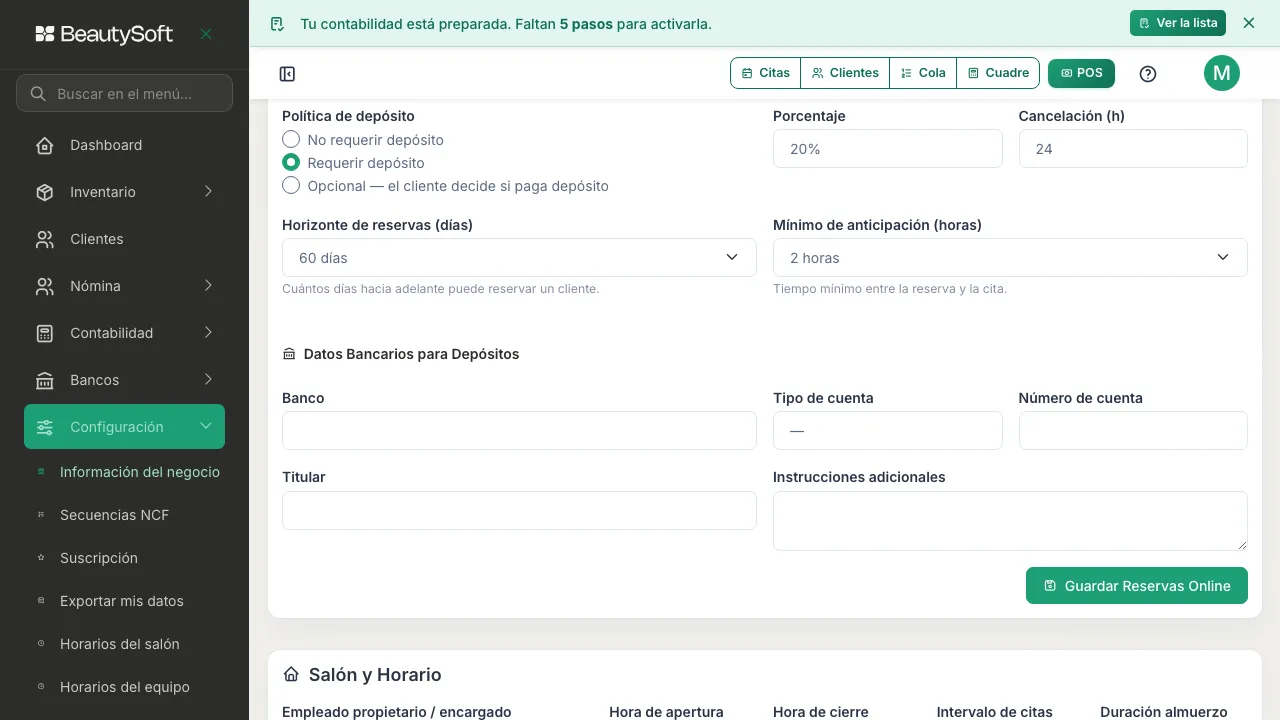The height and width of the screenshot is (720, 1280).
Task: Focus the Buscar en el menú field
Action: pyautogui.click(x=124, y=94)
